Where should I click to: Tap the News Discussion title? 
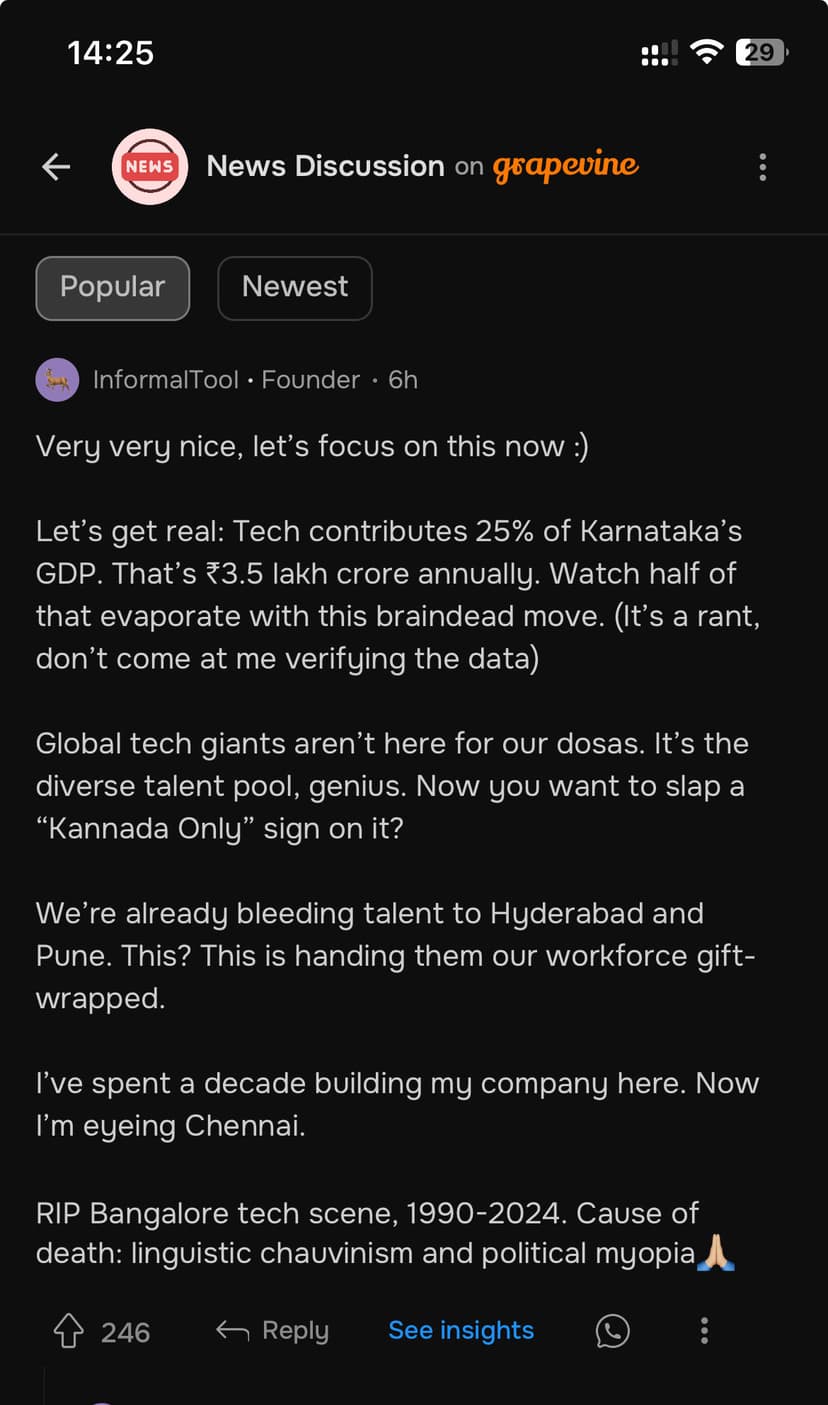(325, 166)
